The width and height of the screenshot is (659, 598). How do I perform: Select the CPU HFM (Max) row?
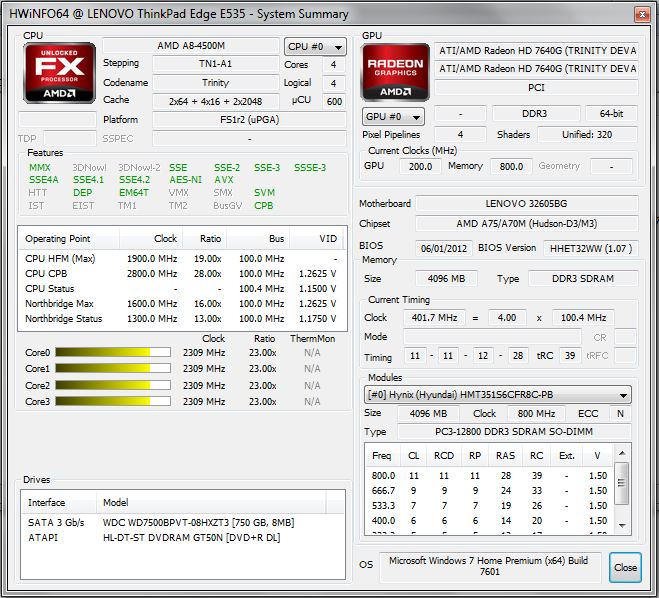coord(182,258)
